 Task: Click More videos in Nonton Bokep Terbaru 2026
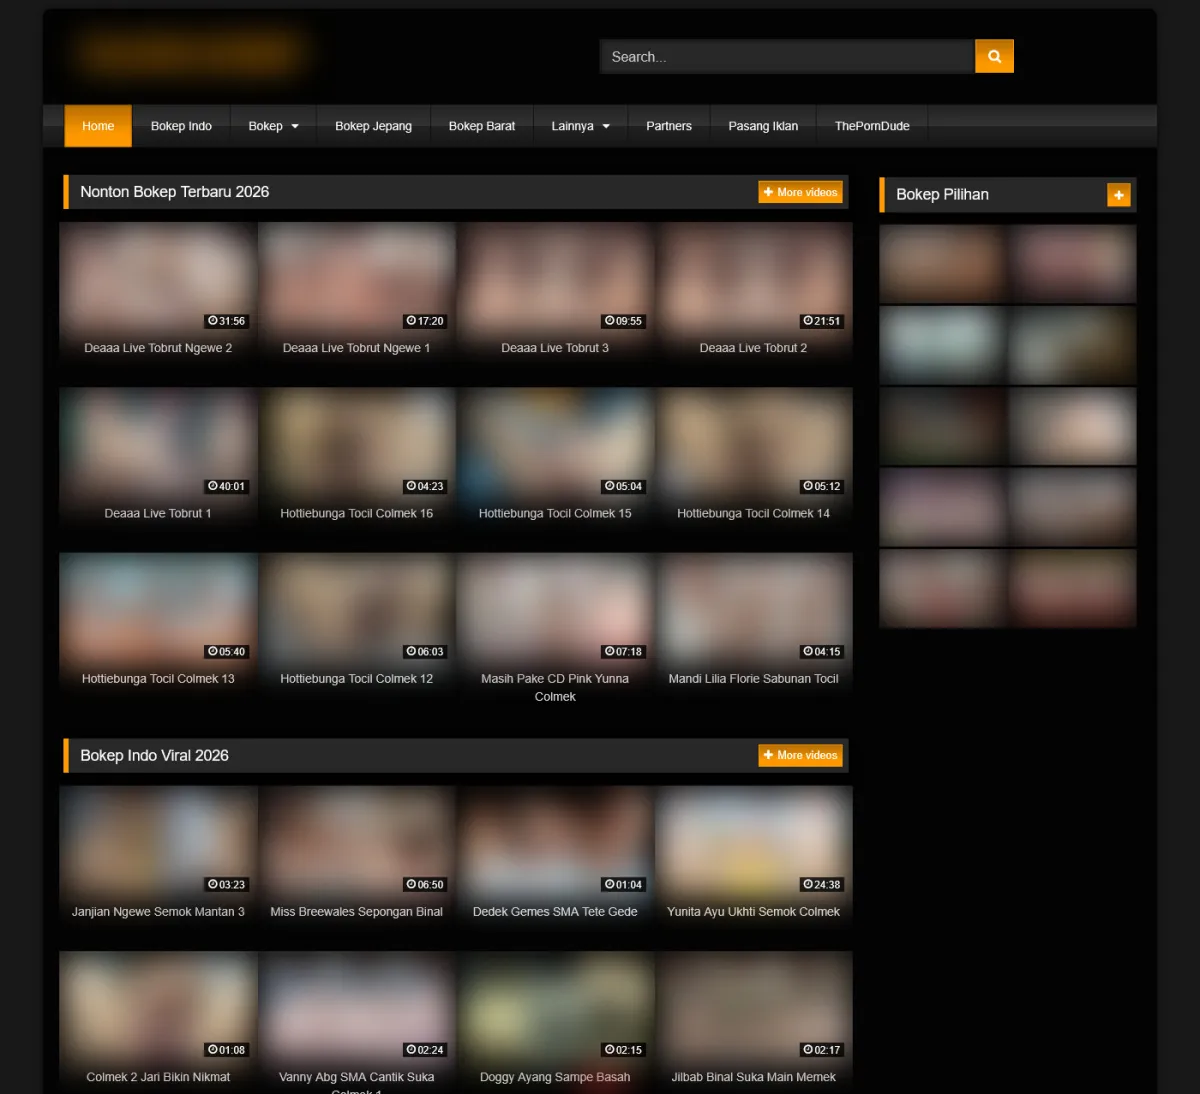click(800, 192)
